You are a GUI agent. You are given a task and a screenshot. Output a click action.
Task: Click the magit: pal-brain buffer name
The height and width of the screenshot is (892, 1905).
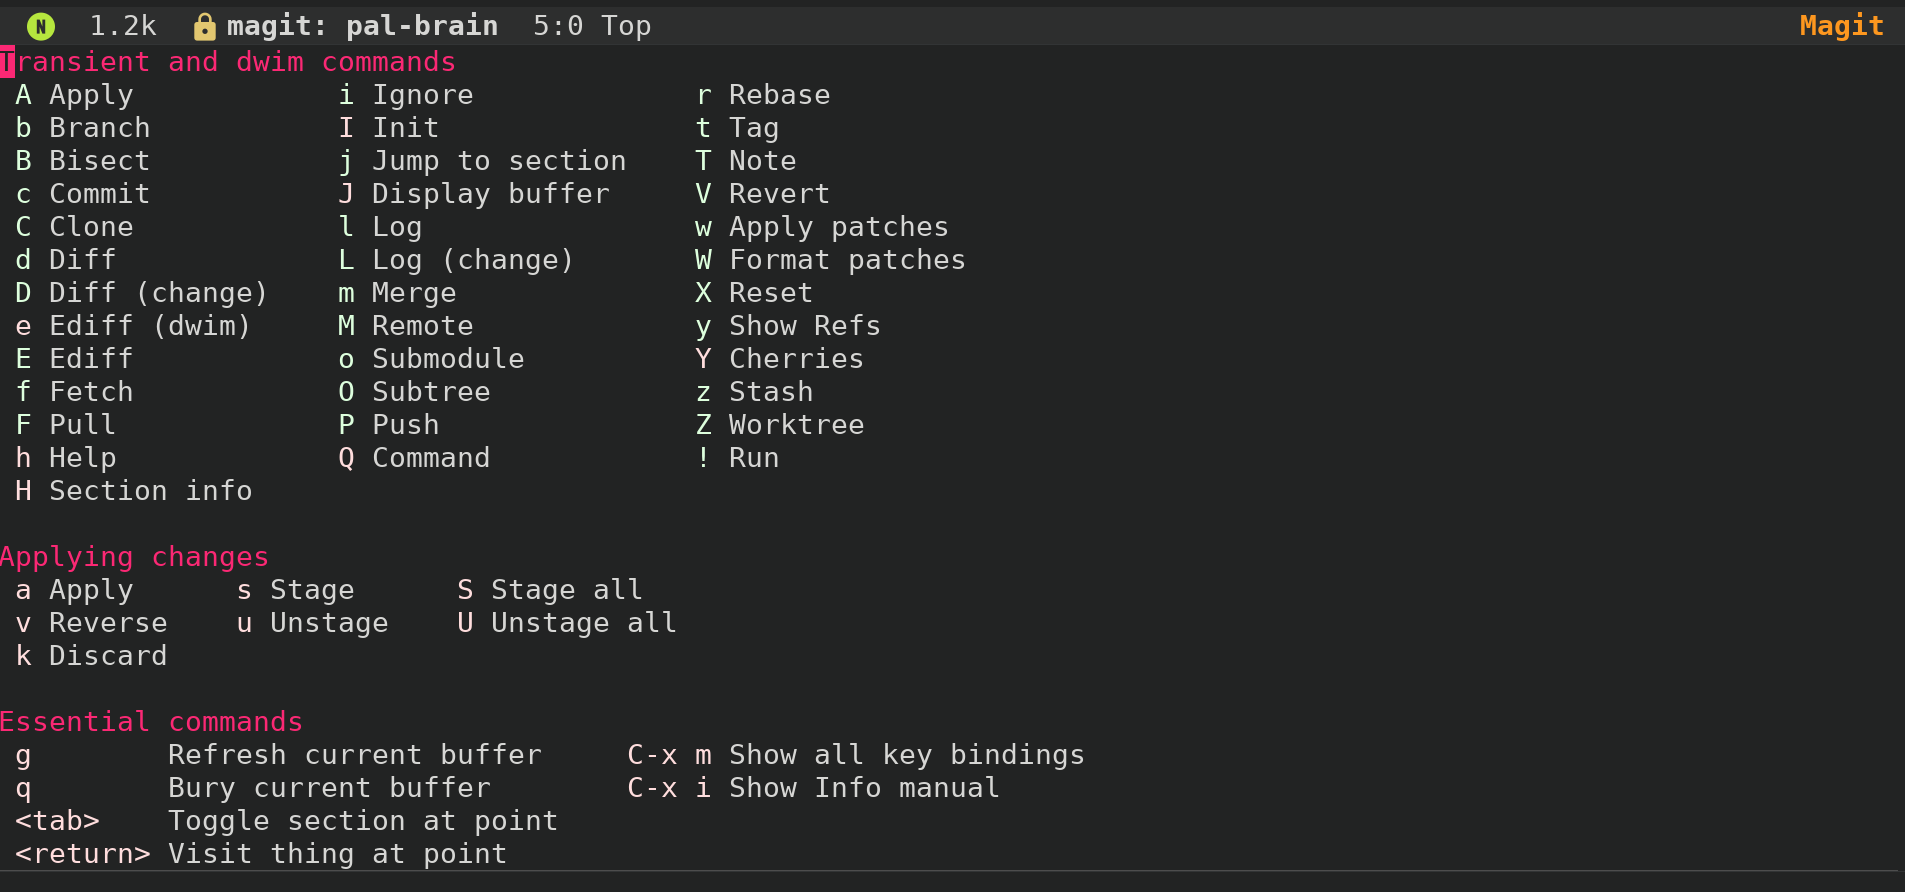point(362,26)
